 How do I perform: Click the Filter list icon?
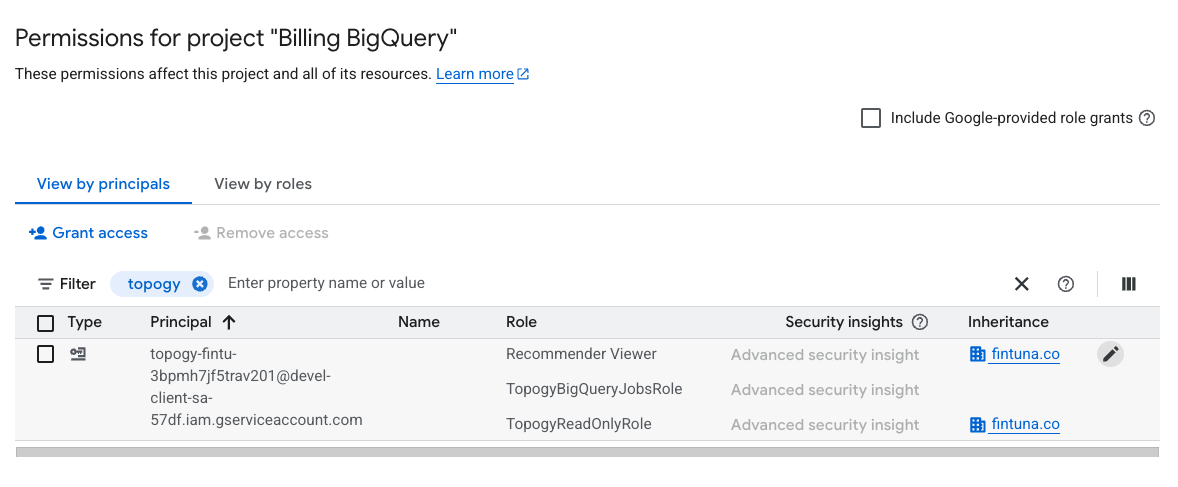tap(46, 284)
